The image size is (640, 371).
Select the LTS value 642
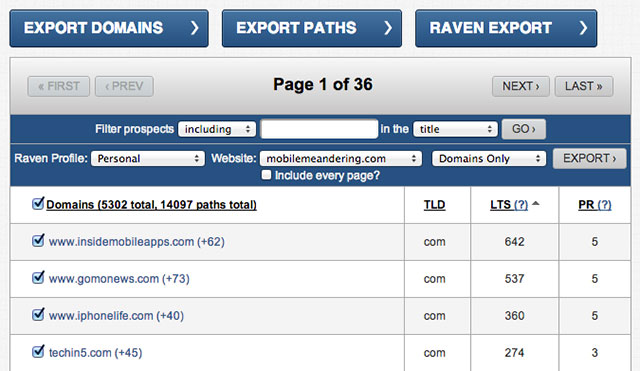[x=514, y=242]
